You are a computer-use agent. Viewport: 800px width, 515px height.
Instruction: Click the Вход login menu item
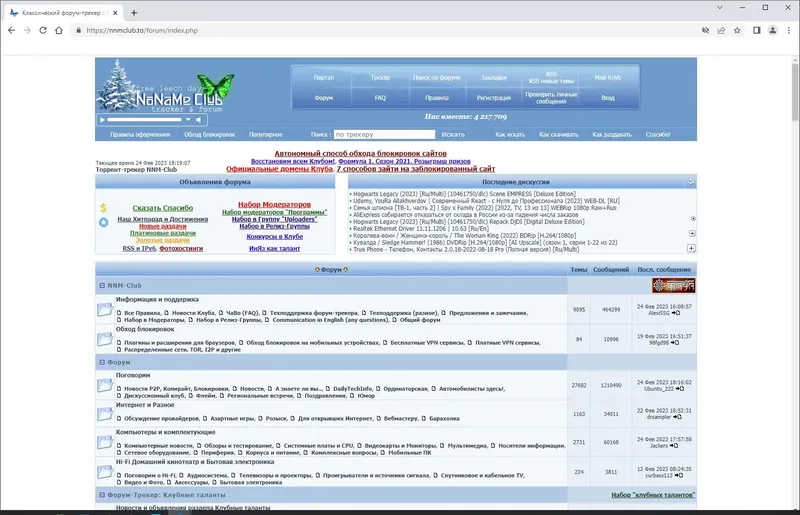pyautogui.click(x=608, y=97)
